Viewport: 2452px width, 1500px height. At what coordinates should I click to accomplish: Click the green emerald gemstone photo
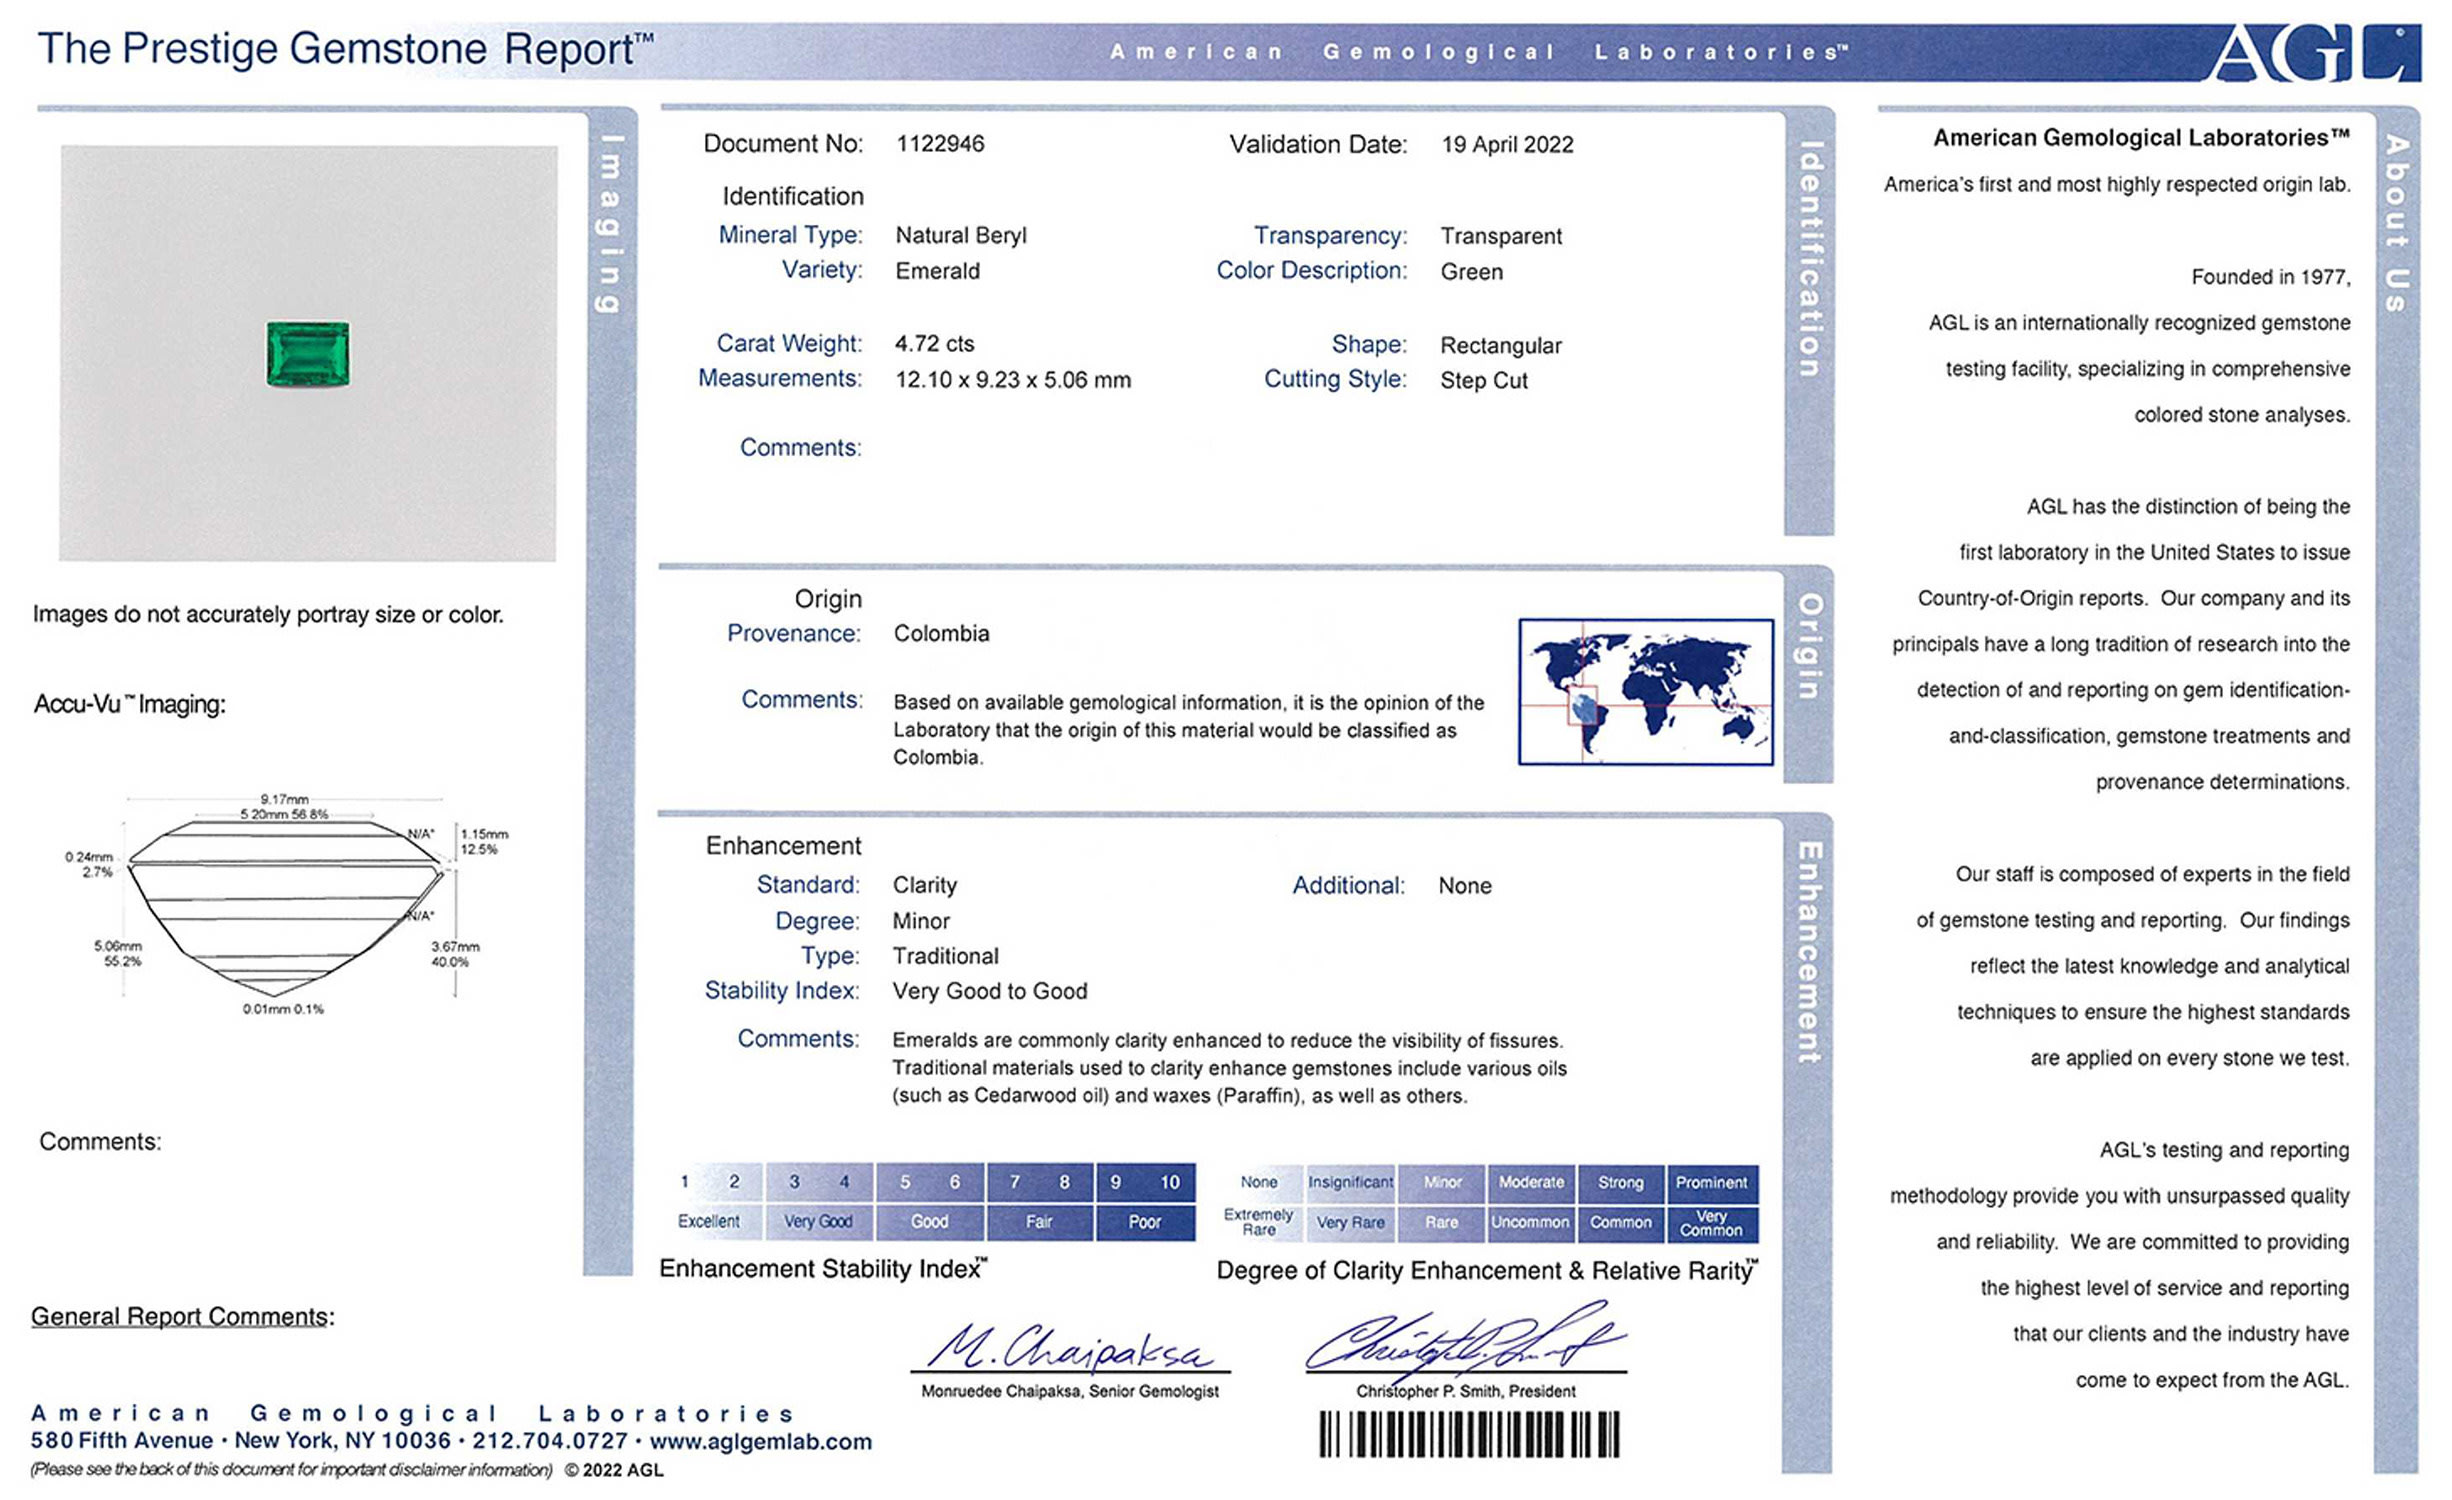308,353
